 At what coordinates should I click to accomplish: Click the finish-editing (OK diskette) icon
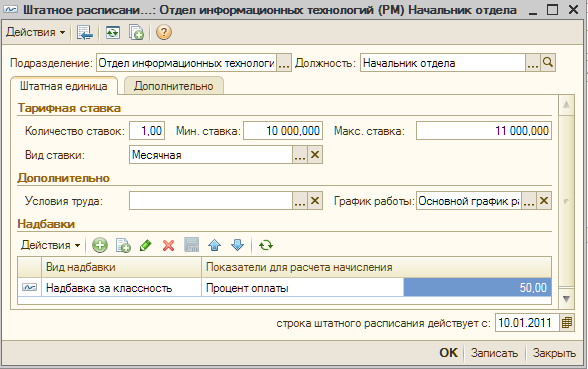coord(192,246)
